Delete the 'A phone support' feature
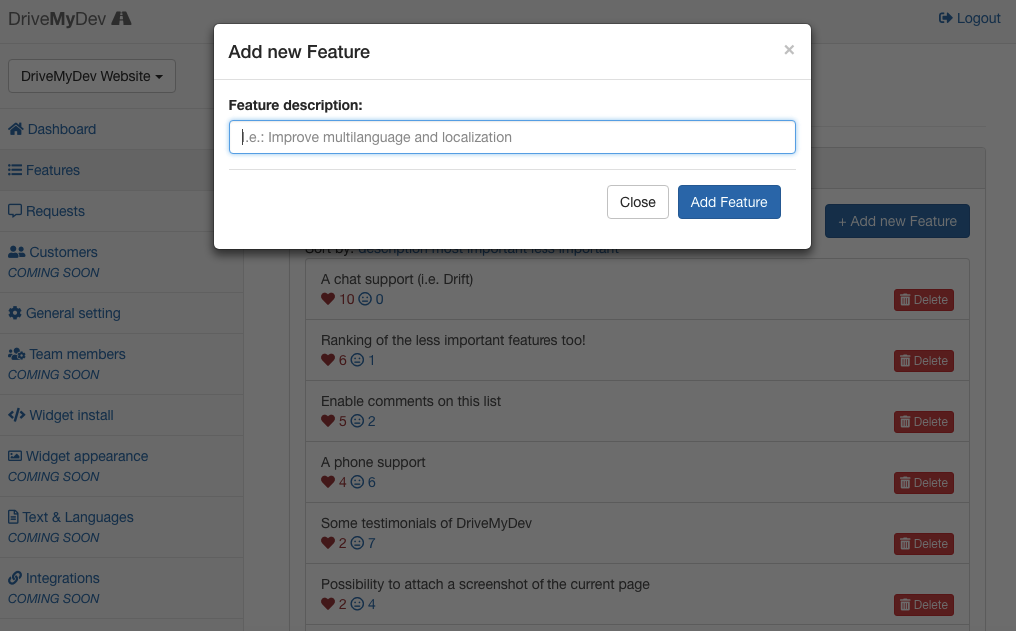Image resolution: width=1016 pixels, height=631 pixels. [x=923, y=483]
